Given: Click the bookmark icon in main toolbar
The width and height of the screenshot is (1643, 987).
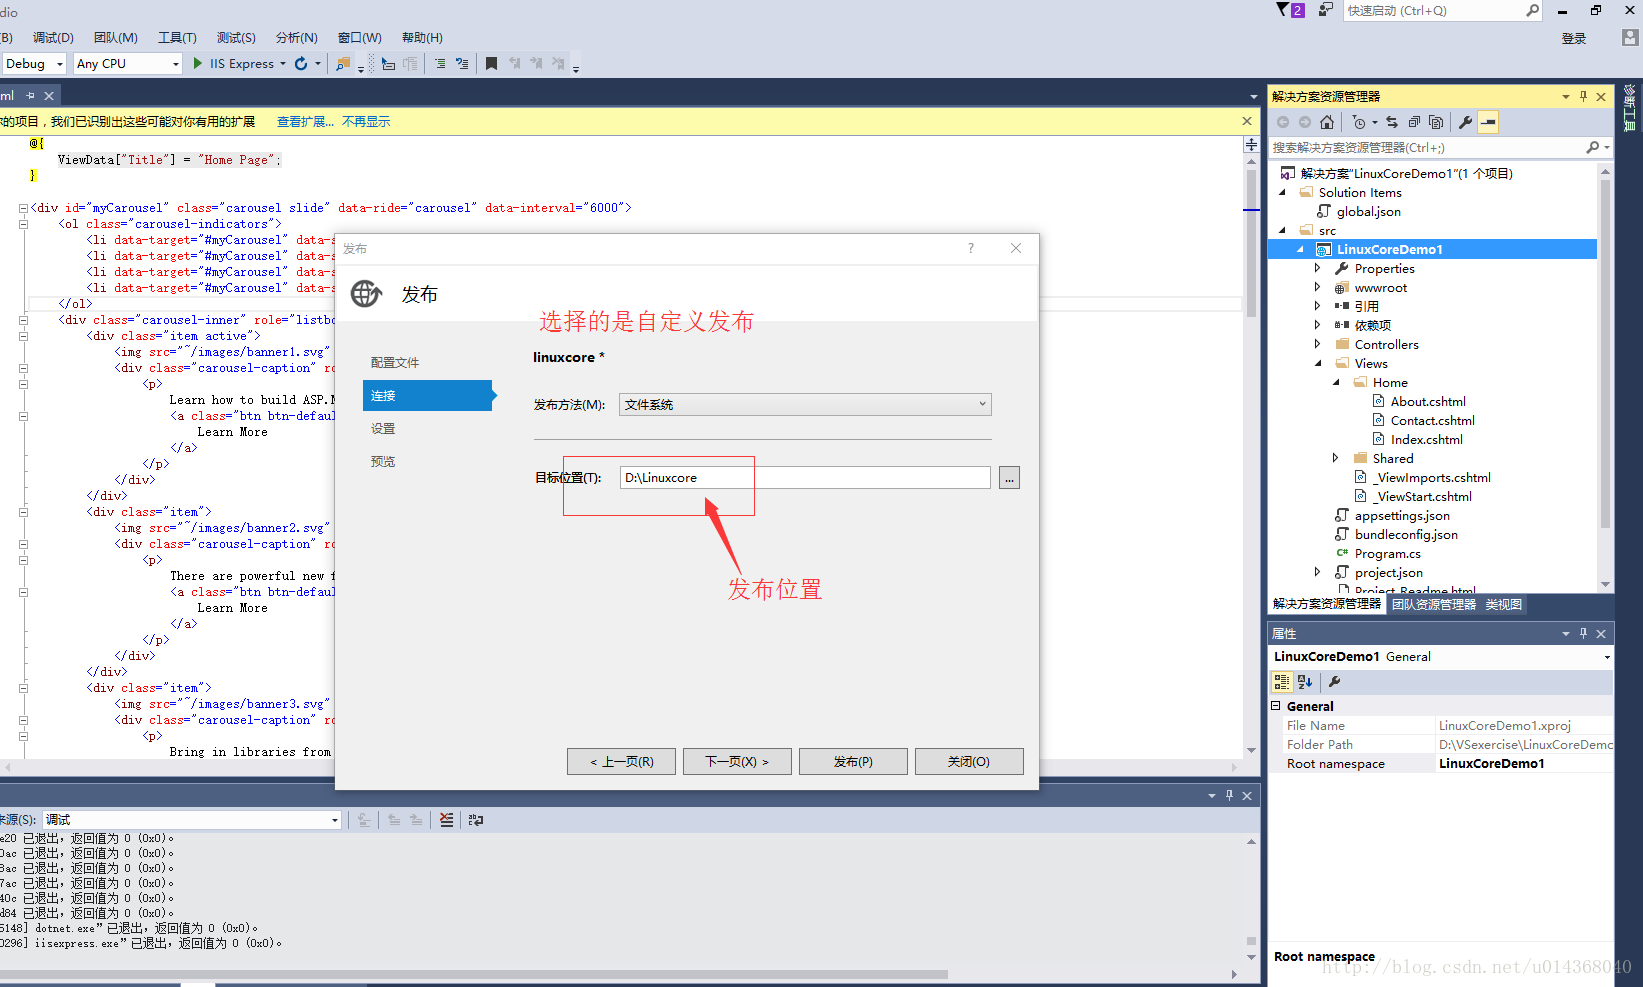Looking at the screenshot, I should (491, 64).
